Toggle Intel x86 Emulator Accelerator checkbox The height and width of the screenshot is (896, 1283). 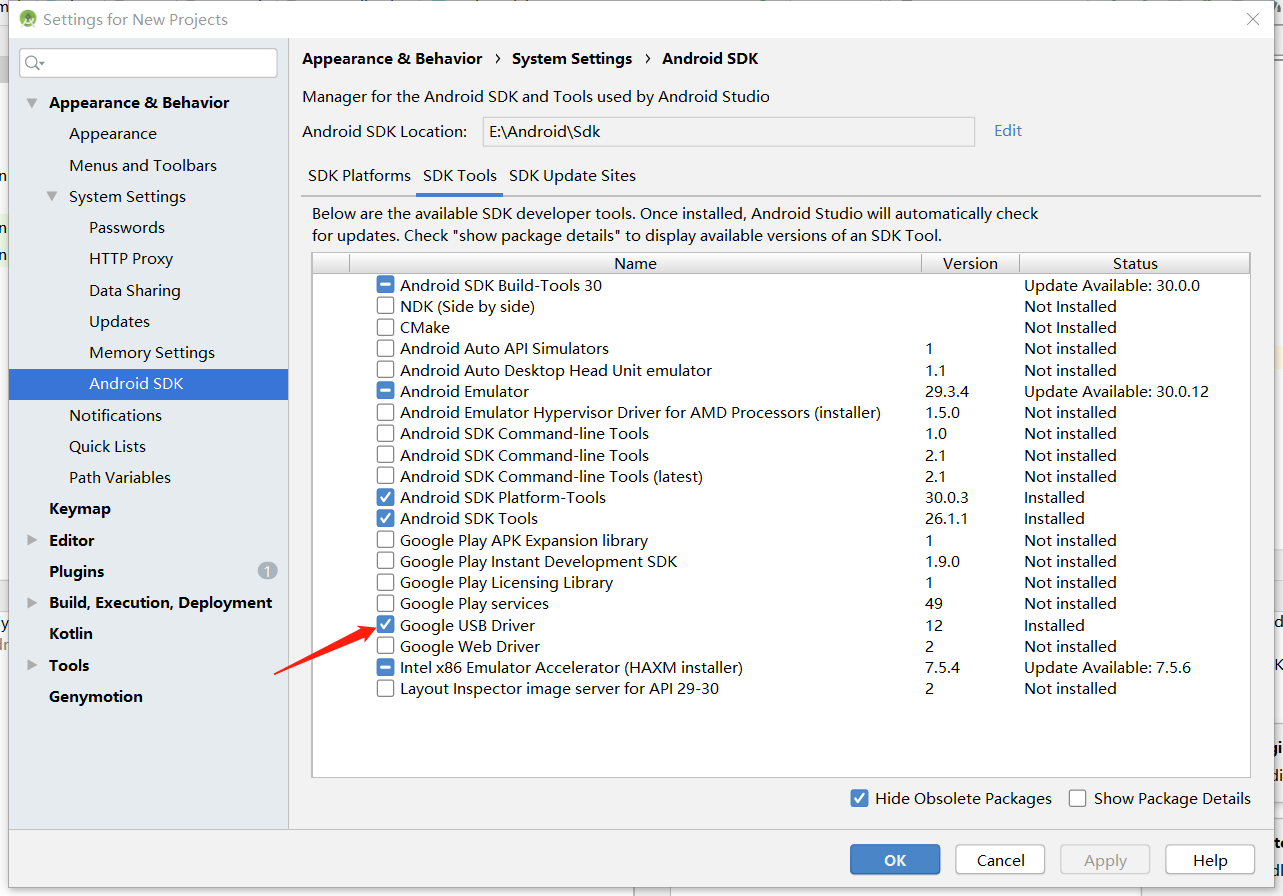point(385,667)
